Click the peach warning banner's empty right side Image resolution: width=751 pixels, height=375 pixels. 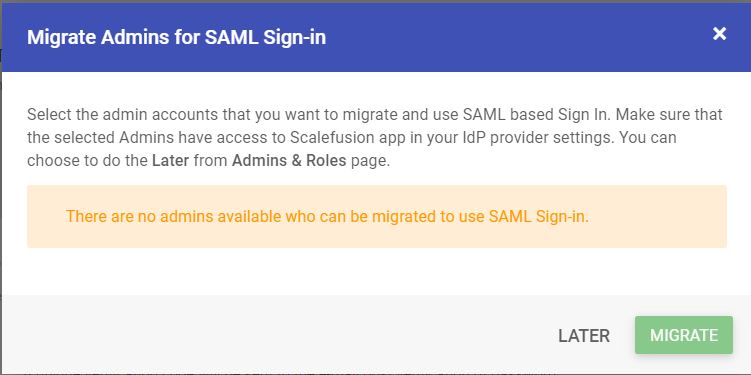661,216
